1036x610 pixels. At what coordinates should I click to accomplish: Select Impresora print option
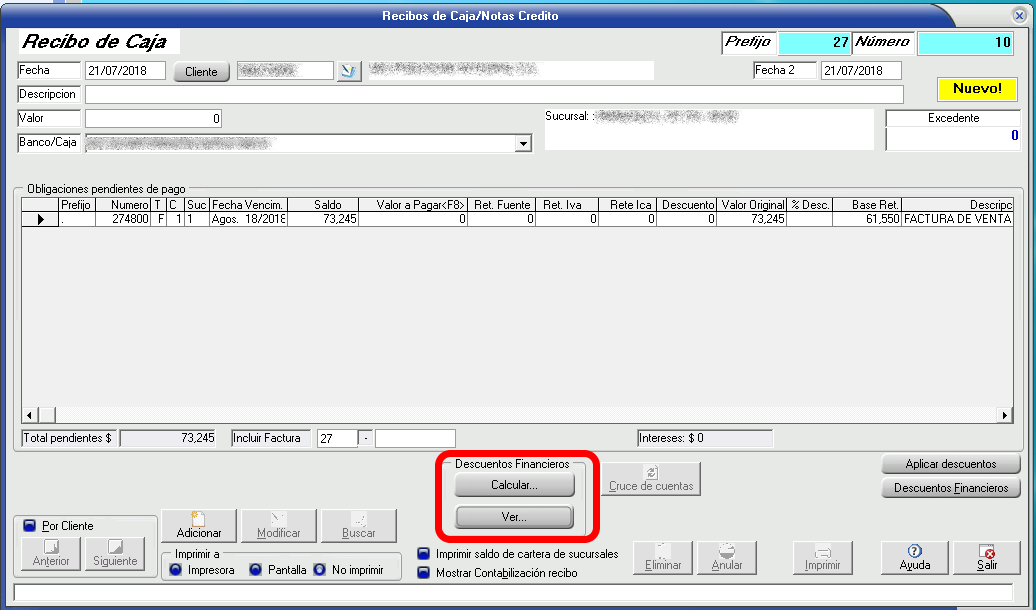click(176, 570)
